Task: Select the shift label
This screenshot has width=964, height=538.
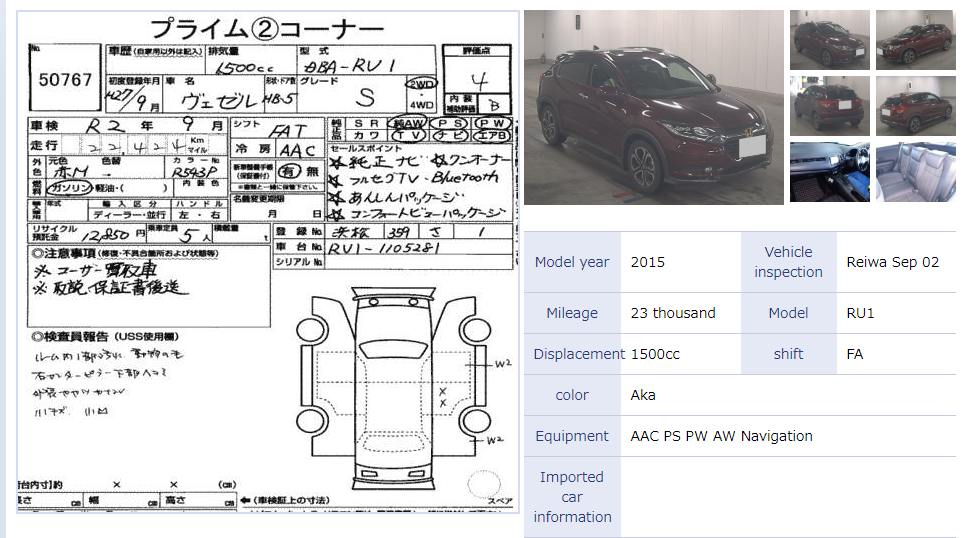Action: coord(788,354)
